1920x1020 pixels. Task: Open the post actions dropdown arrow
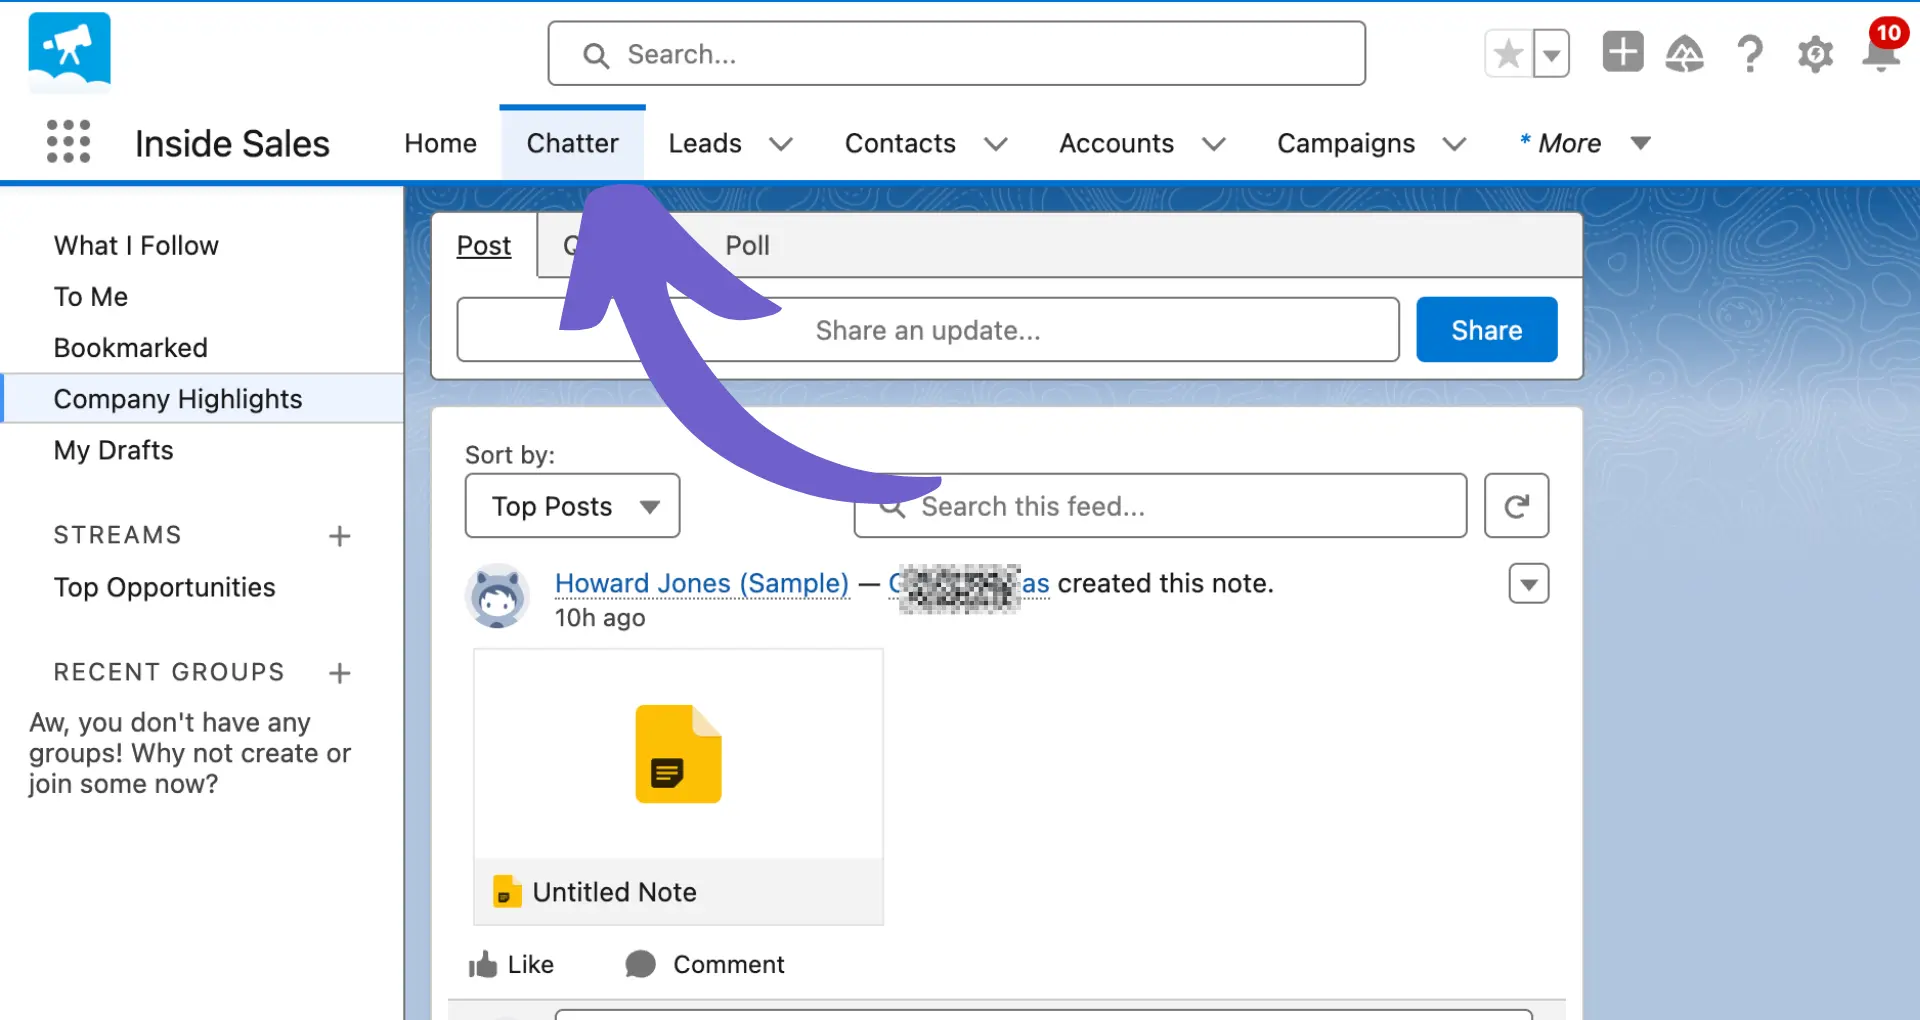tap(1529, 584)
